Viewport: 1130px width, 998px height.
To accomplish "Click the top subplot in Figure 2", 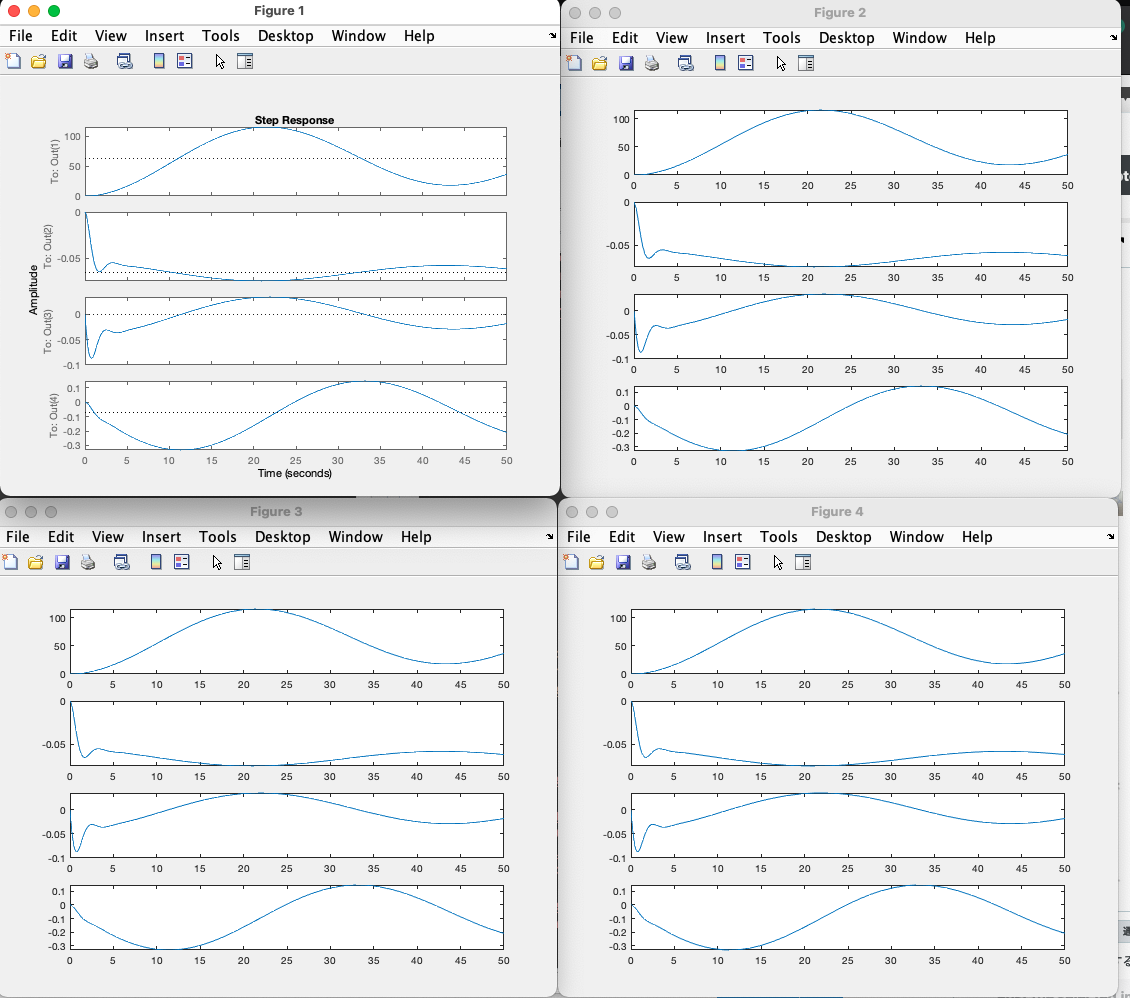I will click(850, 143).
